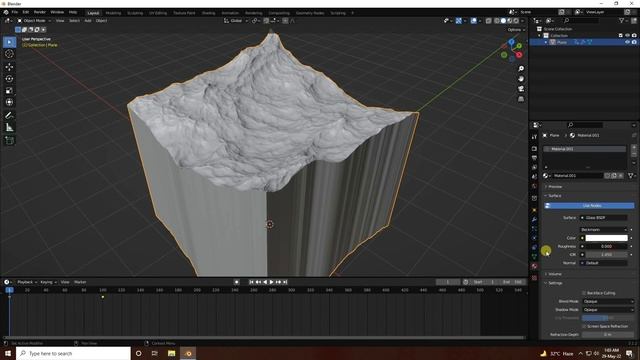Open the Blend Mode dropdown
The width and height of the screenshot is (640, 360).
(608, 301)
